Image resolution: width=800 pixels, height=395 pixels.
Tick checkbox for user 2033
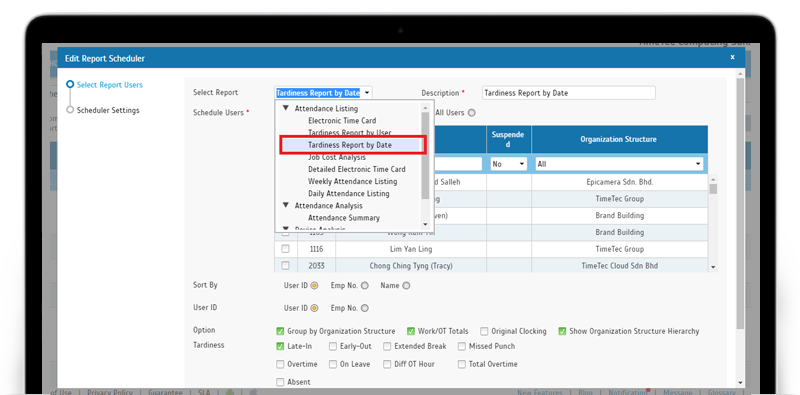coord(286,265)
